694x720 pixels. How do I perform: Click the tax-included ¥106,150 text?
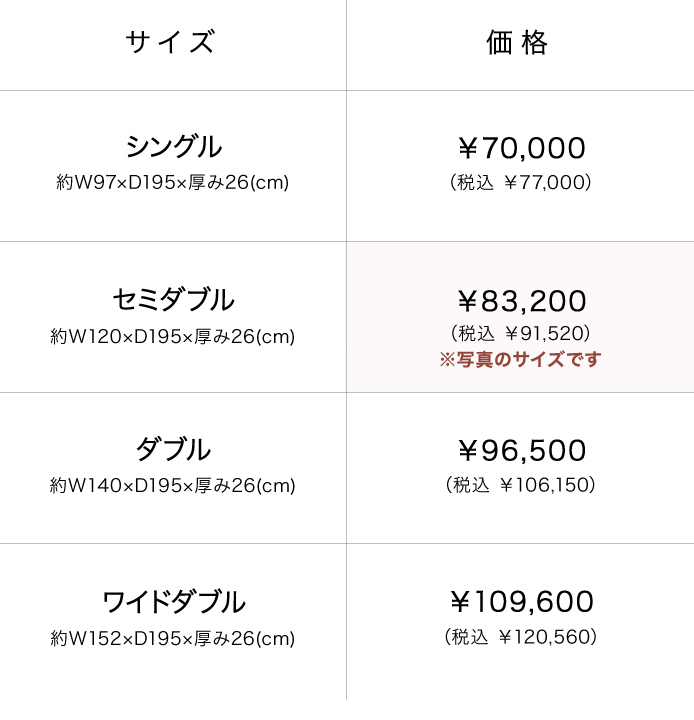[521, 485]
